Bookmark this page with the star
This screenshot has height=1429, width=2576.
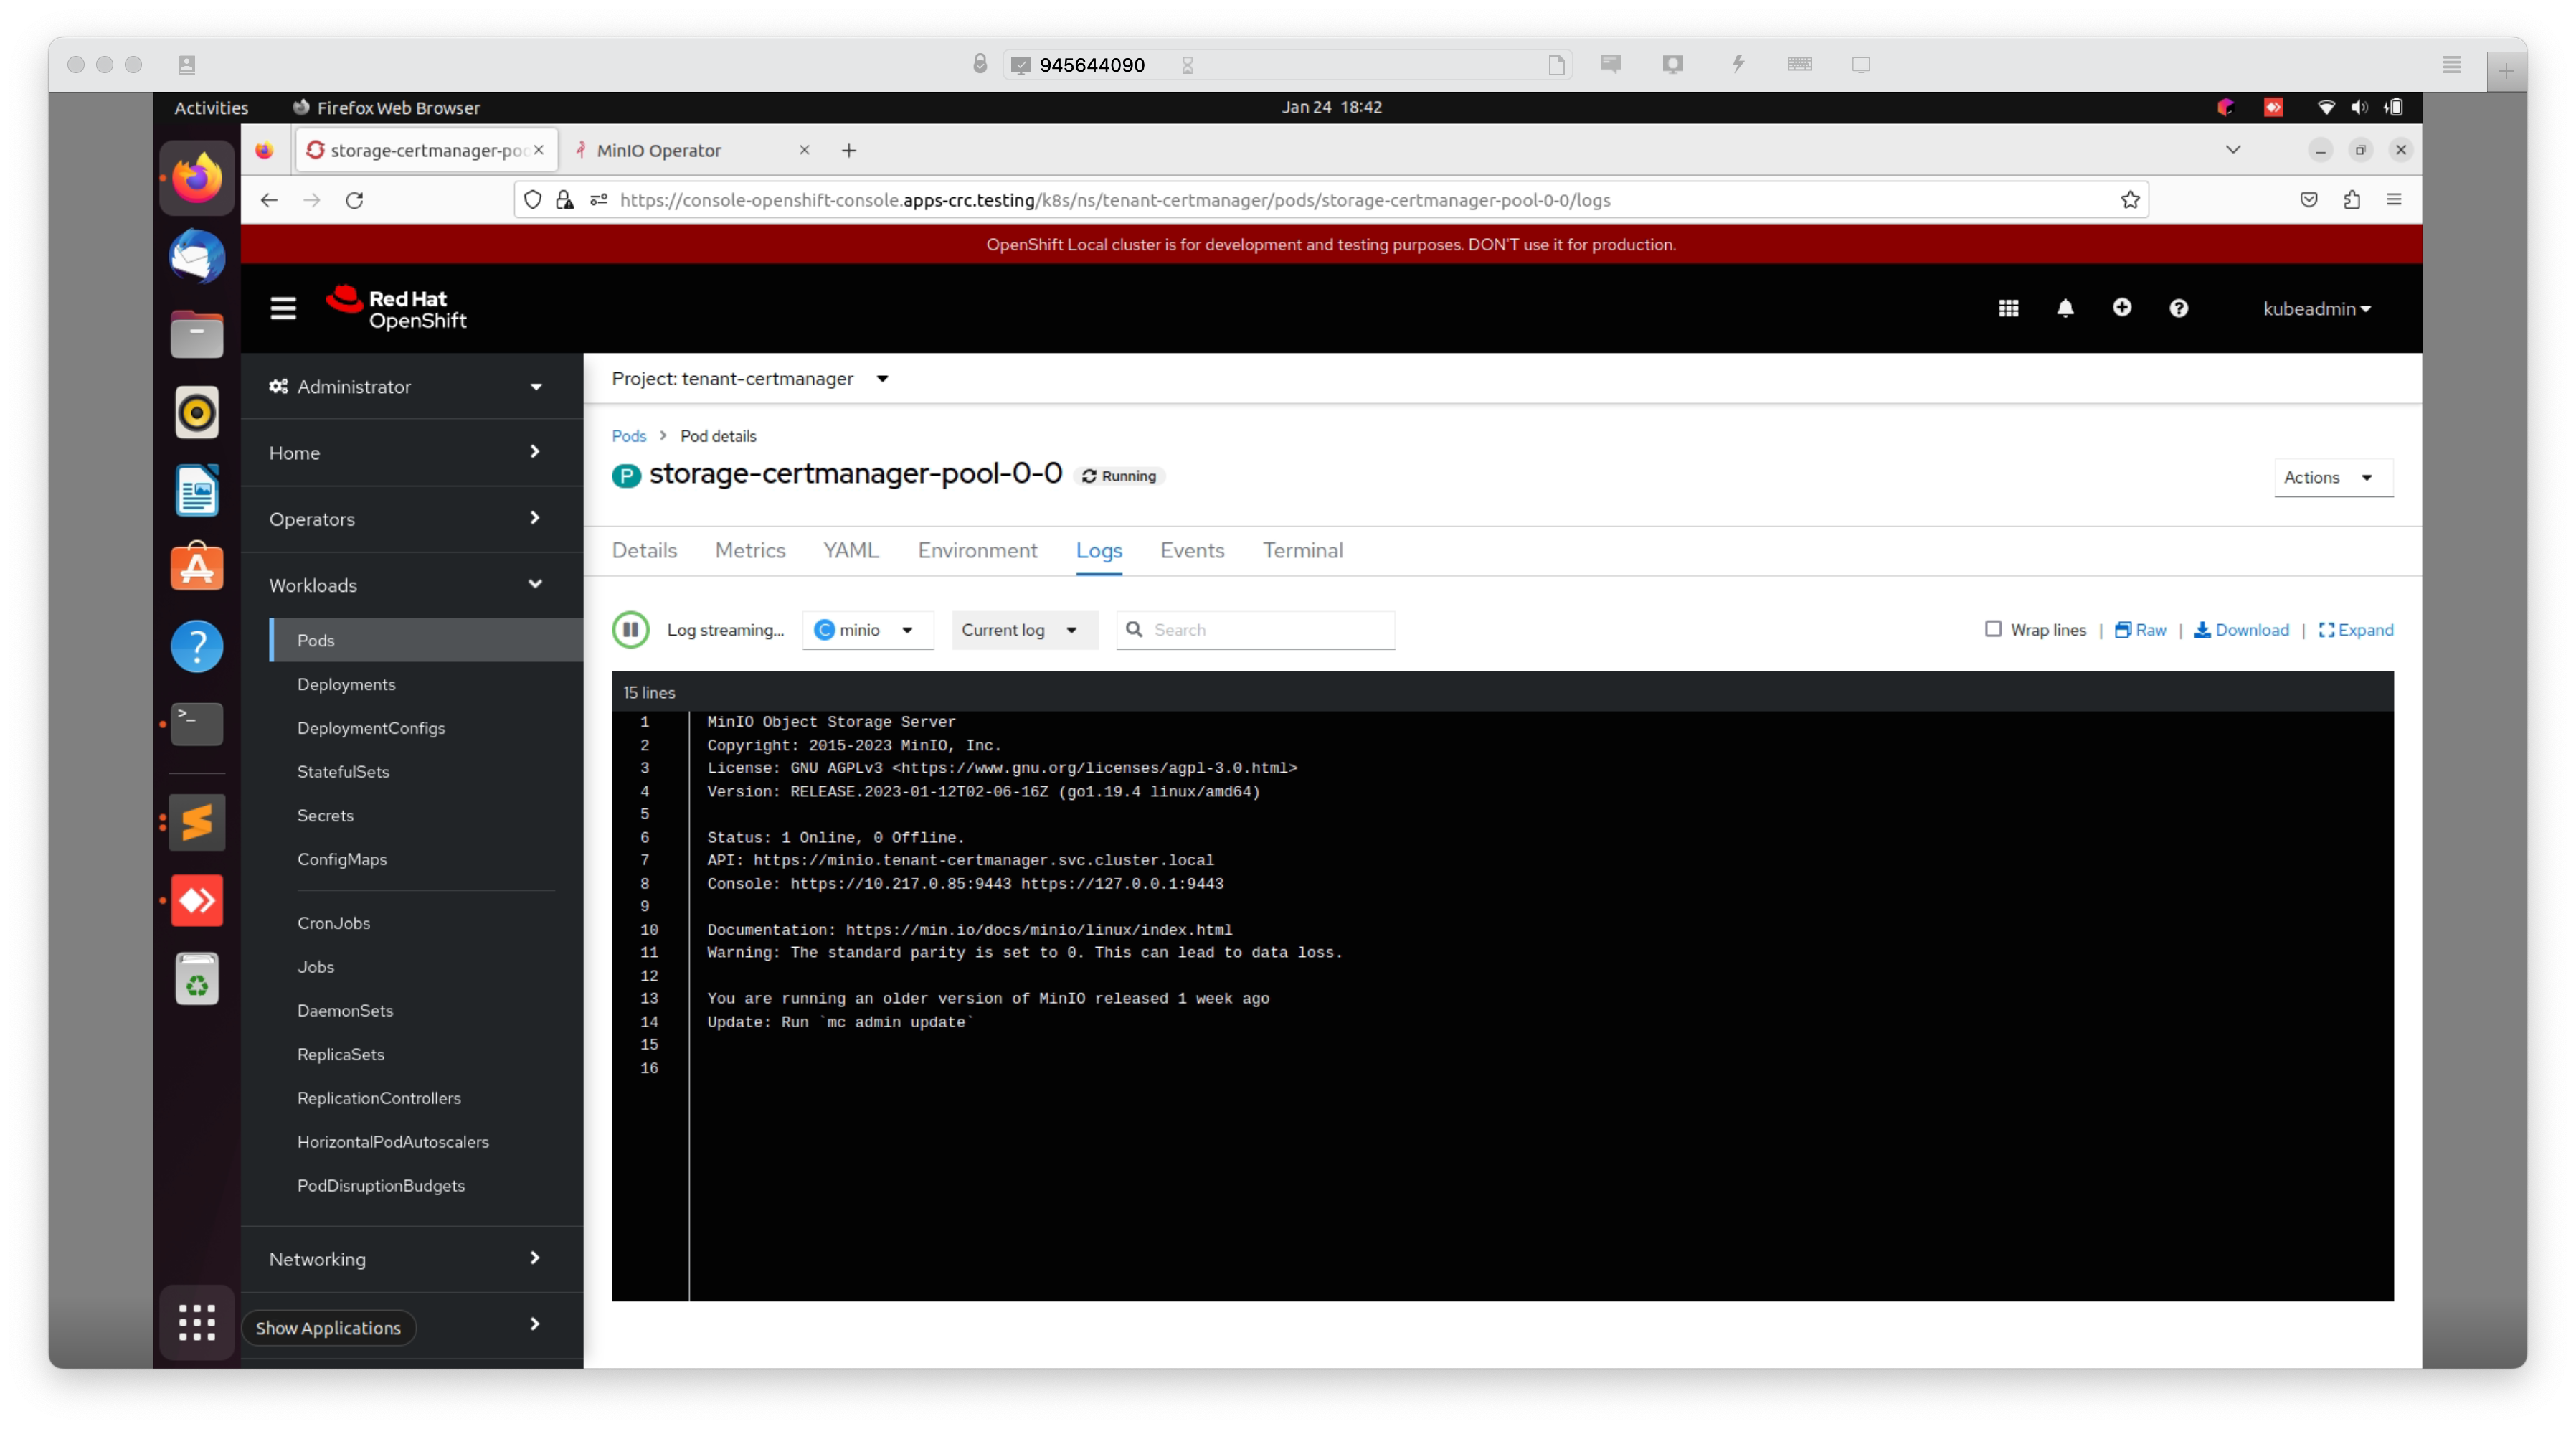coord(2130,200)
